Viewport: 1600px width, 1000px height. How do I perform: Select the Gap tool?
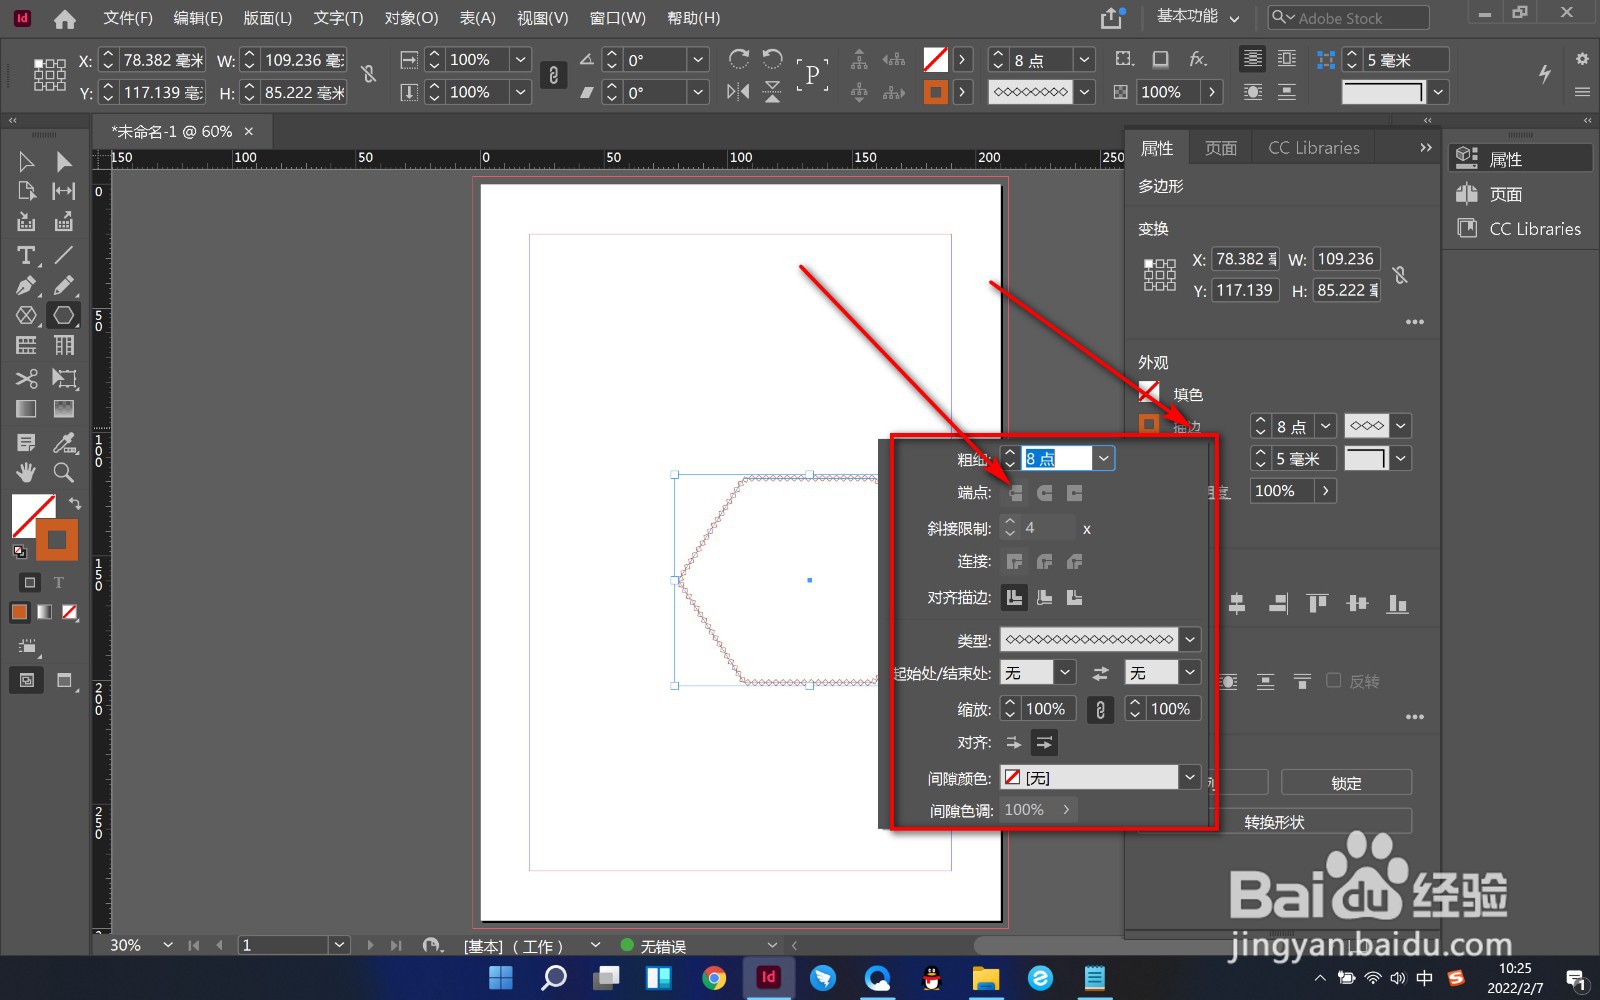coord(64,191)
